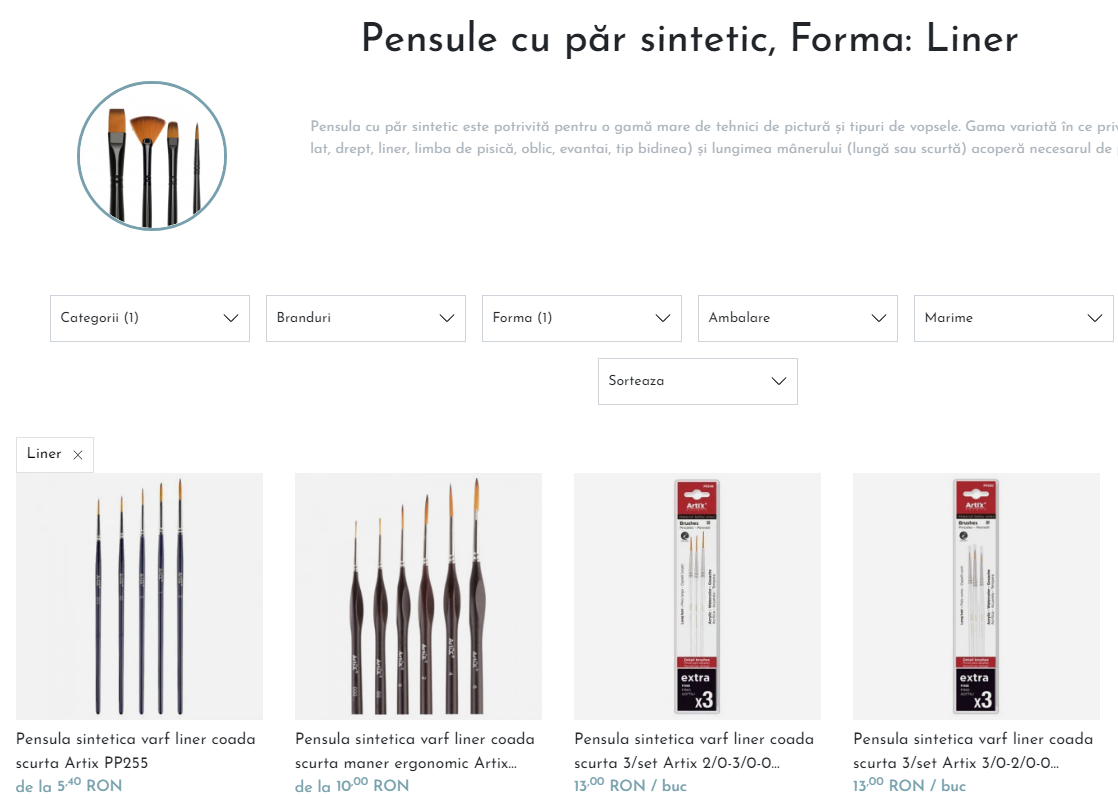
Task: Click the price de la 5.40 RON
Action: [69, 785]
